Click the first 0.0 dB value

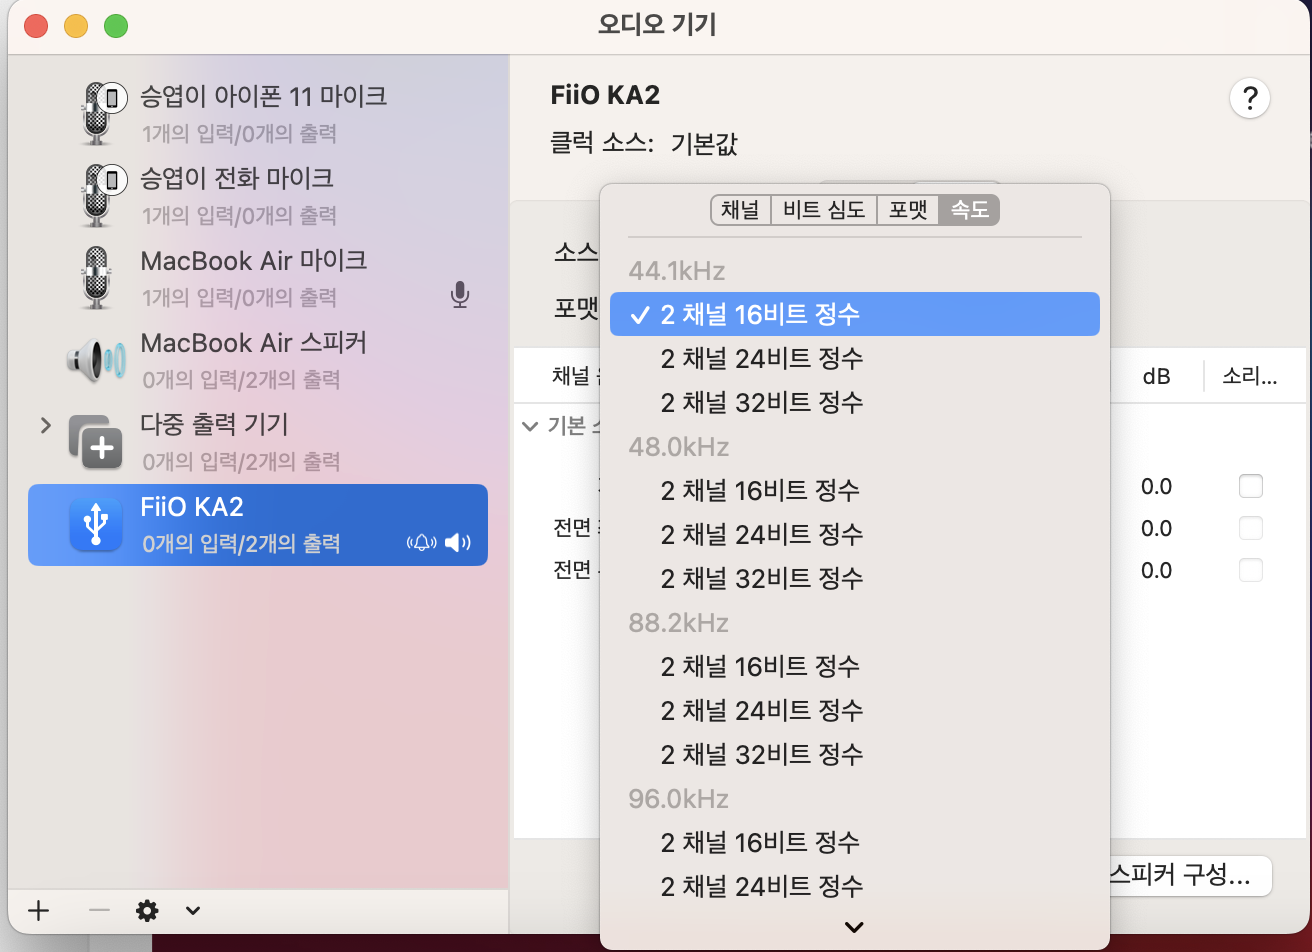coord(1157,487)
